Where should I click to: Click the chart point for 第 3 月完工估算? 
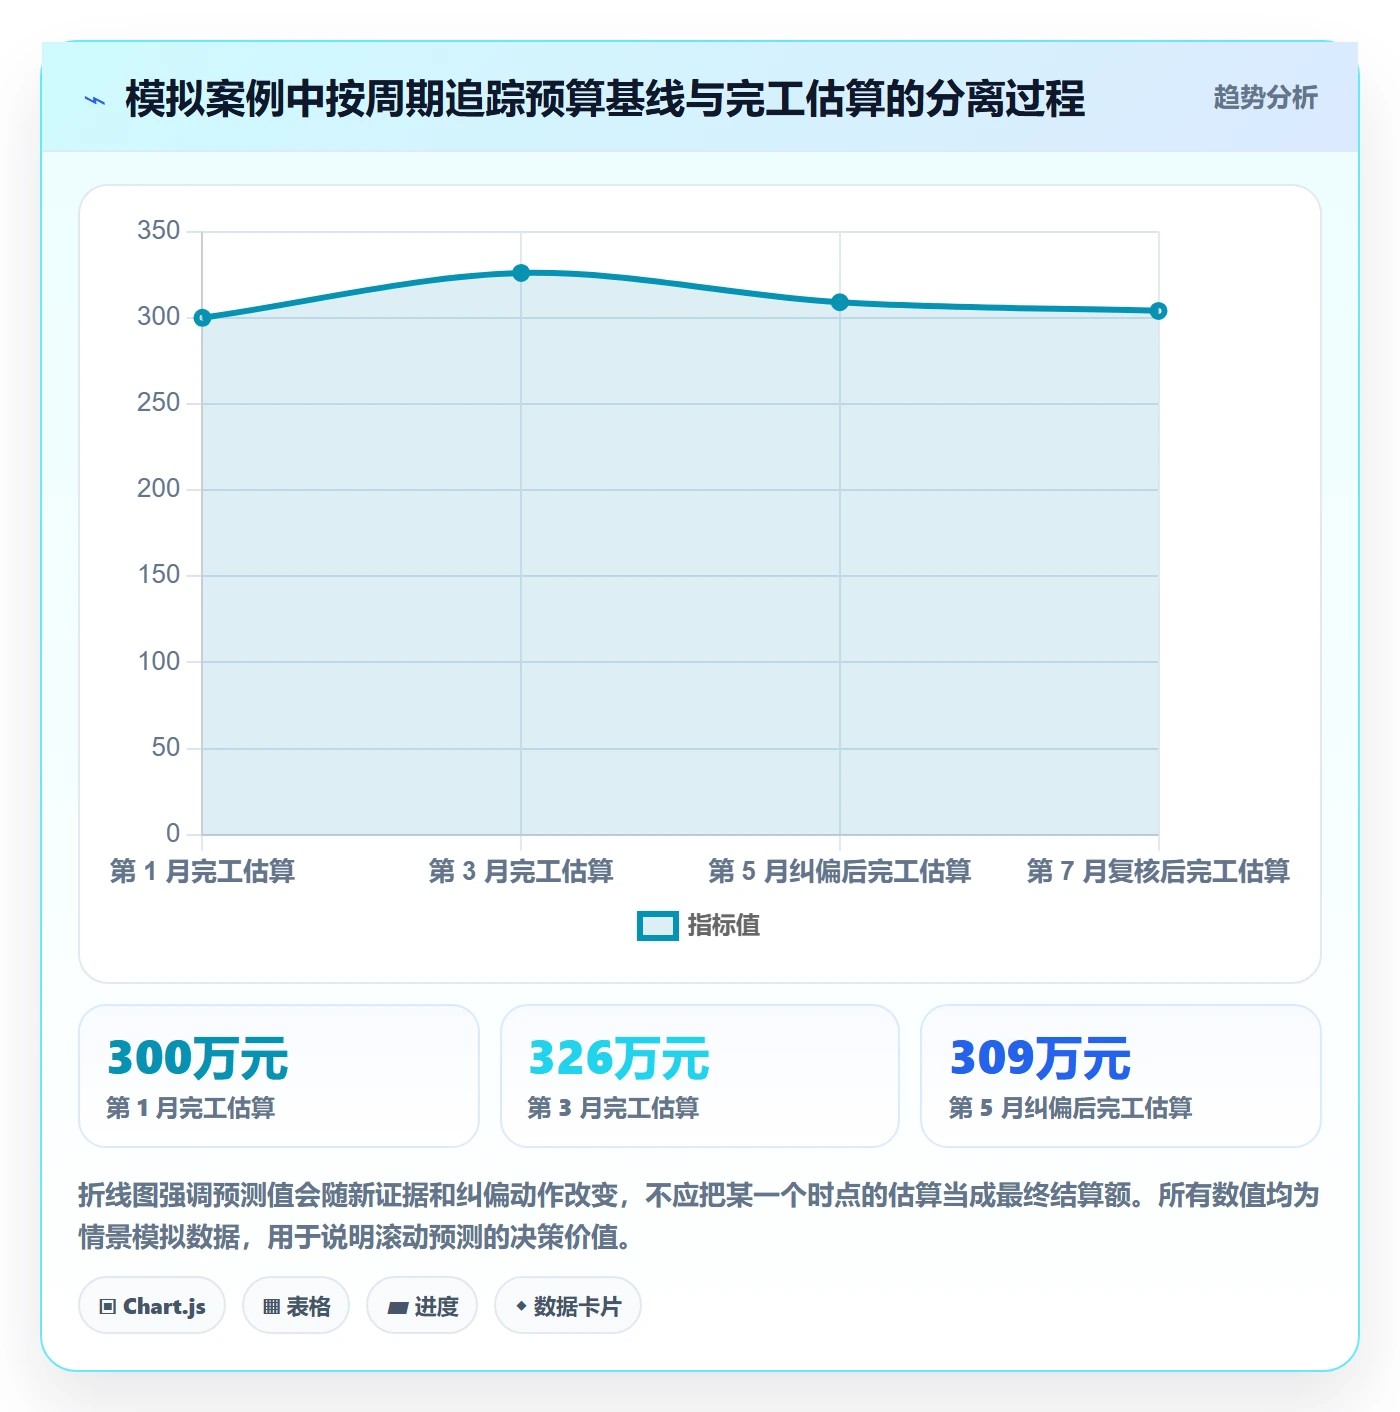tap(521, 273)
